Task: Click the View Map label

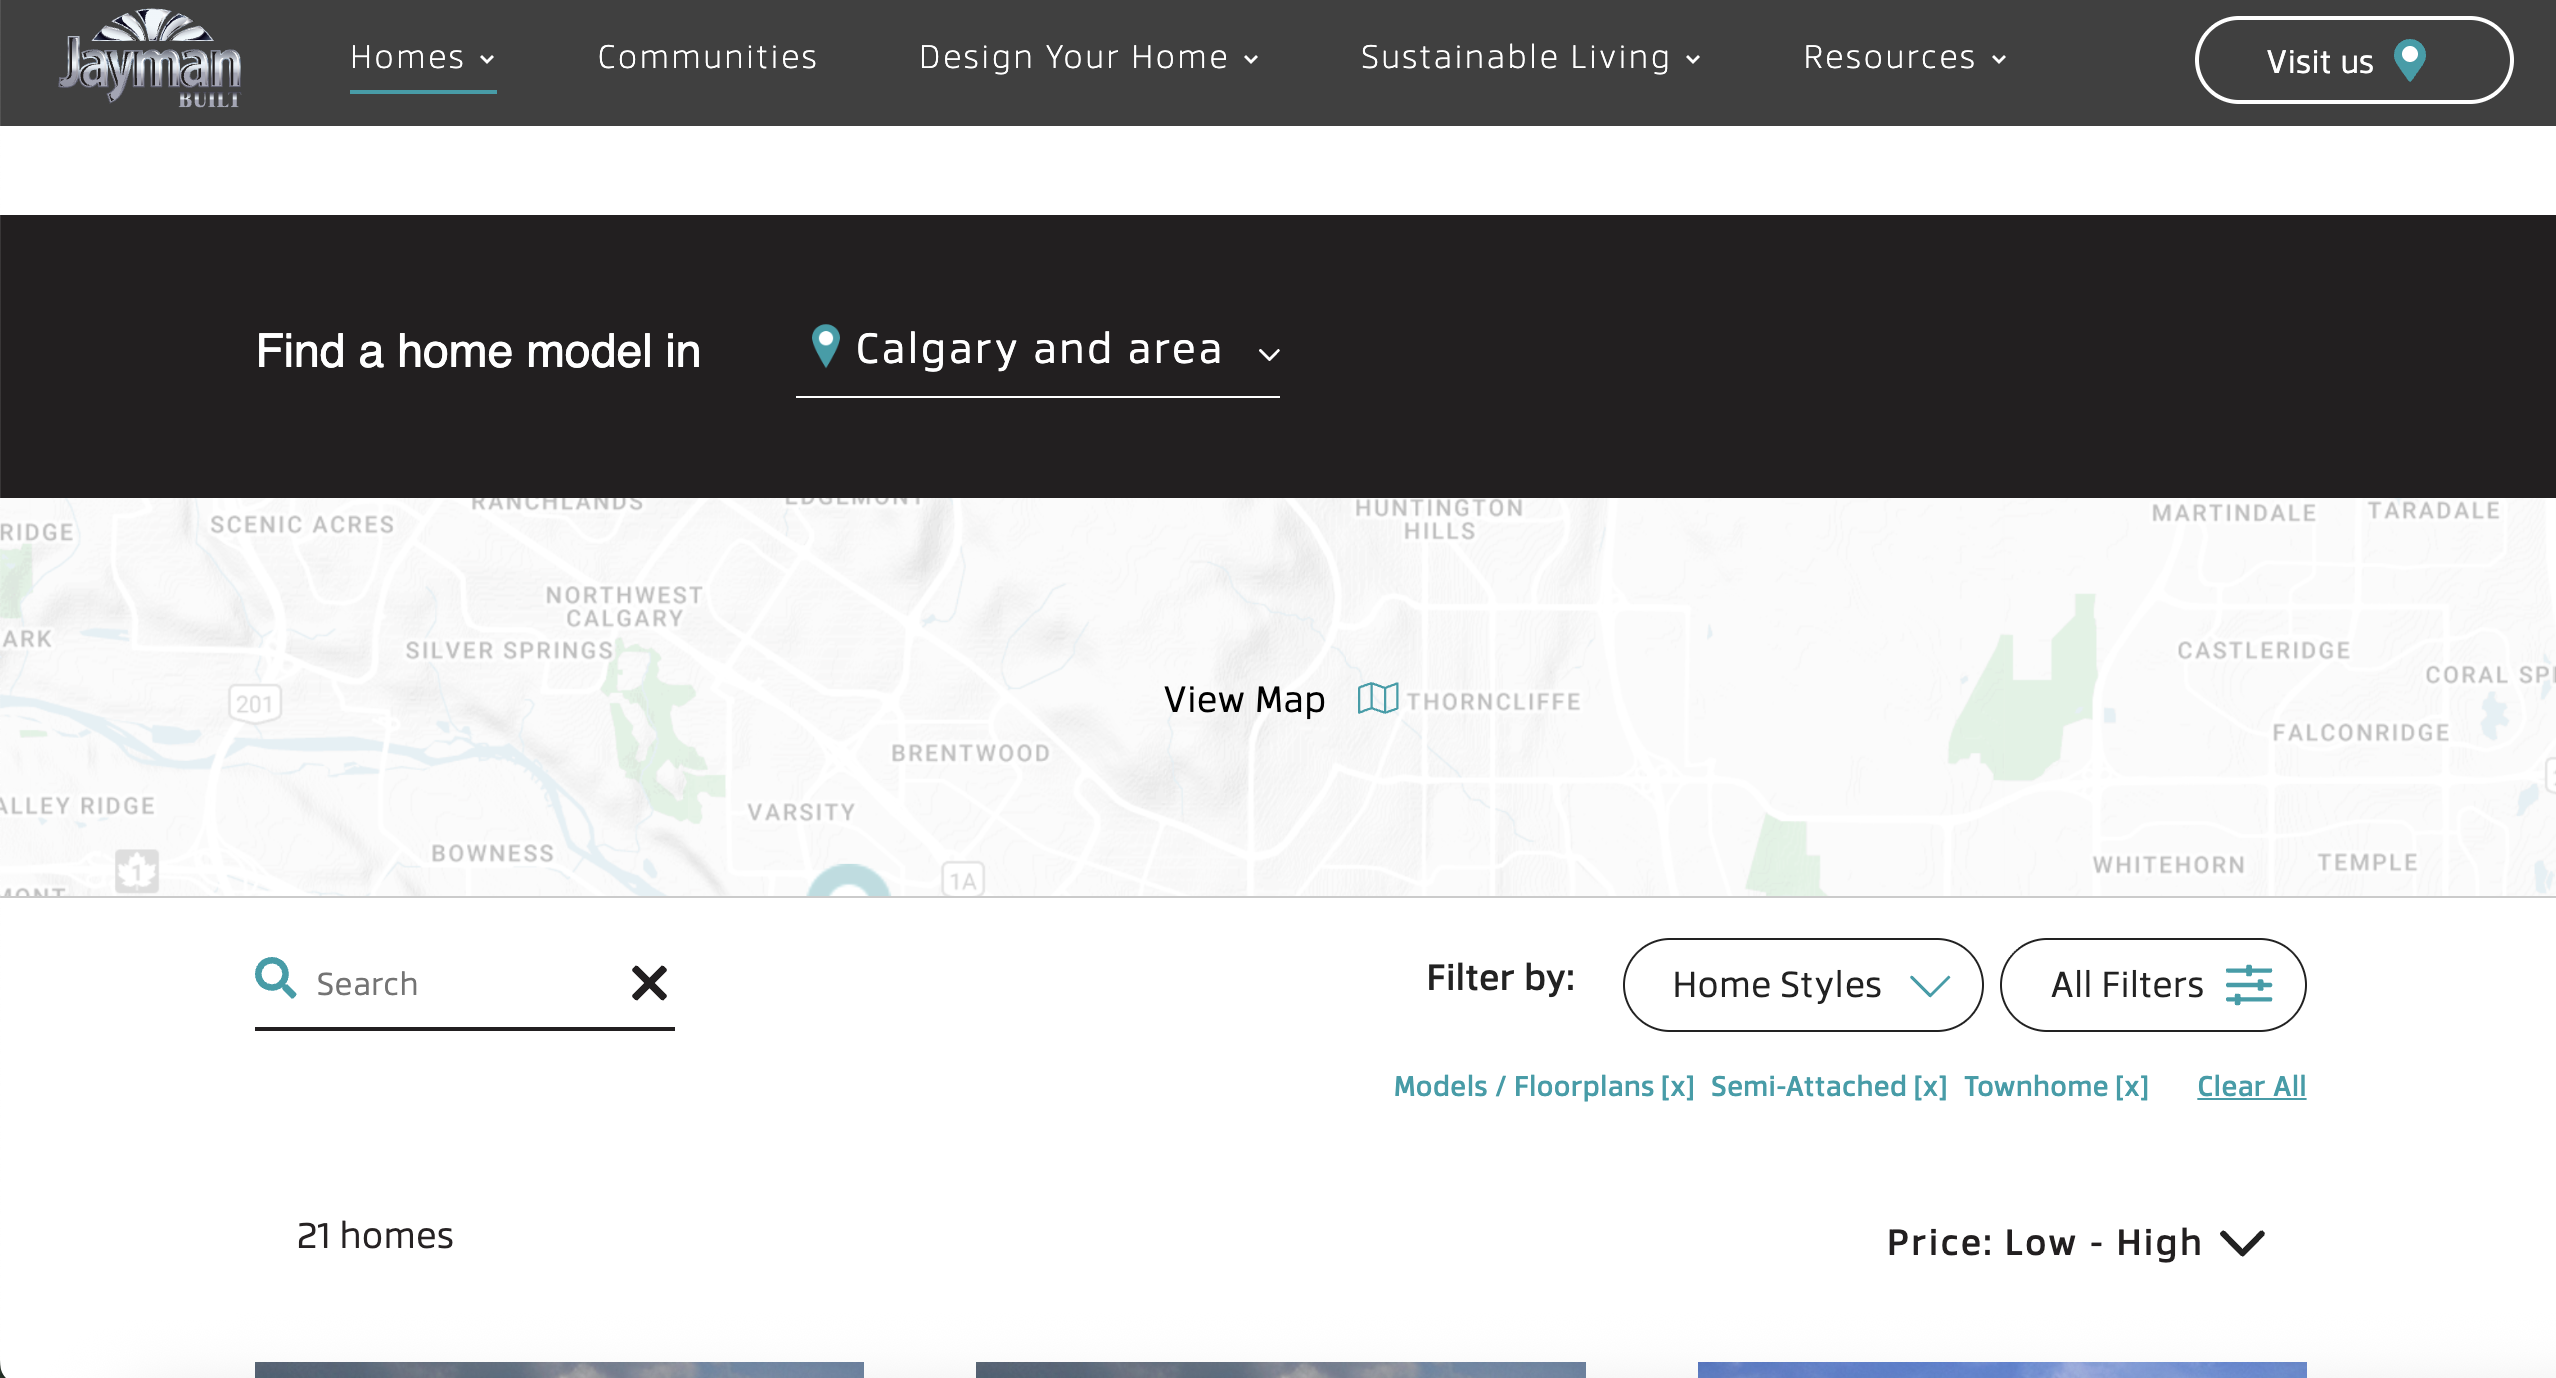Action: [x=1244, y=700]
